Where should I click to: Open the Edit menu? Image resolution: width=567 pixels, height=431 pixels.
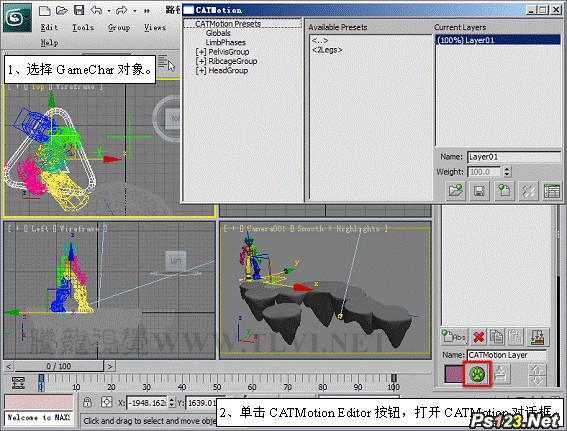(x=49, y=27)
